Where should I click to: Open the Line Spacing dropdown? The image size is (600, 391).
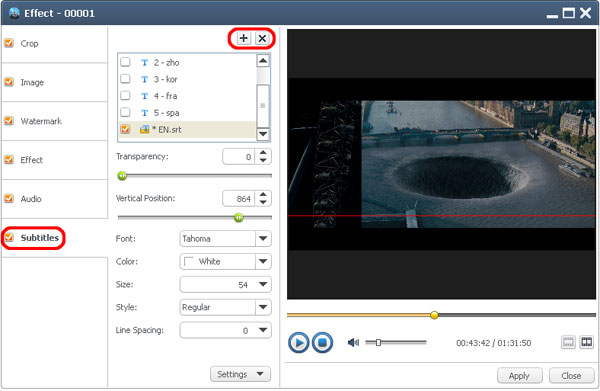(225, 330)
